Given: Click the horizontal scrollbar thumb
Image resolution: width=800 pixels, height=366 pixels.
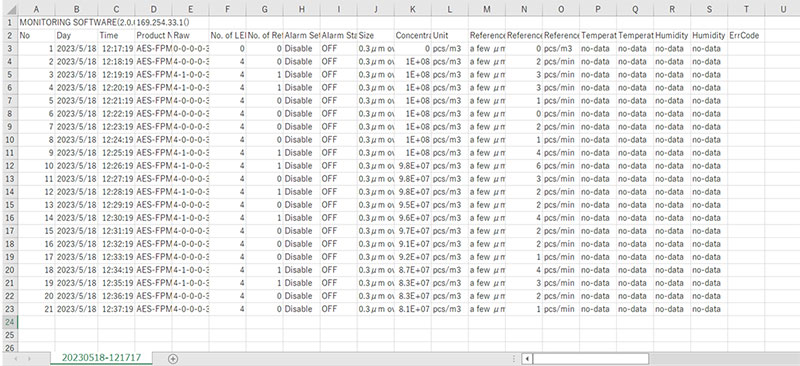Looking at the screenshot, I should pyautogui.click(x=591, y=359).
